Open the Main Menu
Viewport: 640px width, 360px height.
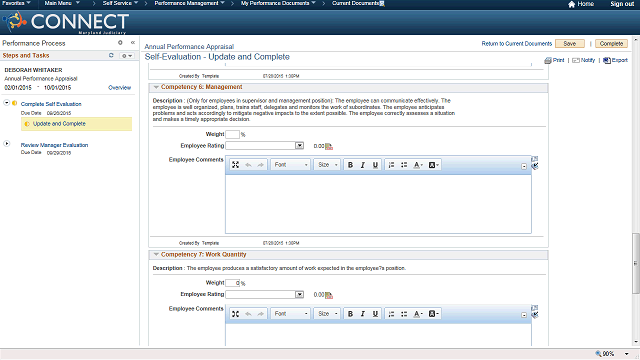tap(62, 3)
